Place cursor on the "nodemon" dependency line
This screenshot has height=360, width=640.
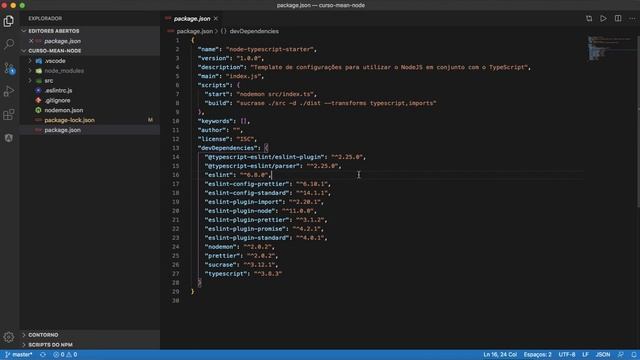239,247
